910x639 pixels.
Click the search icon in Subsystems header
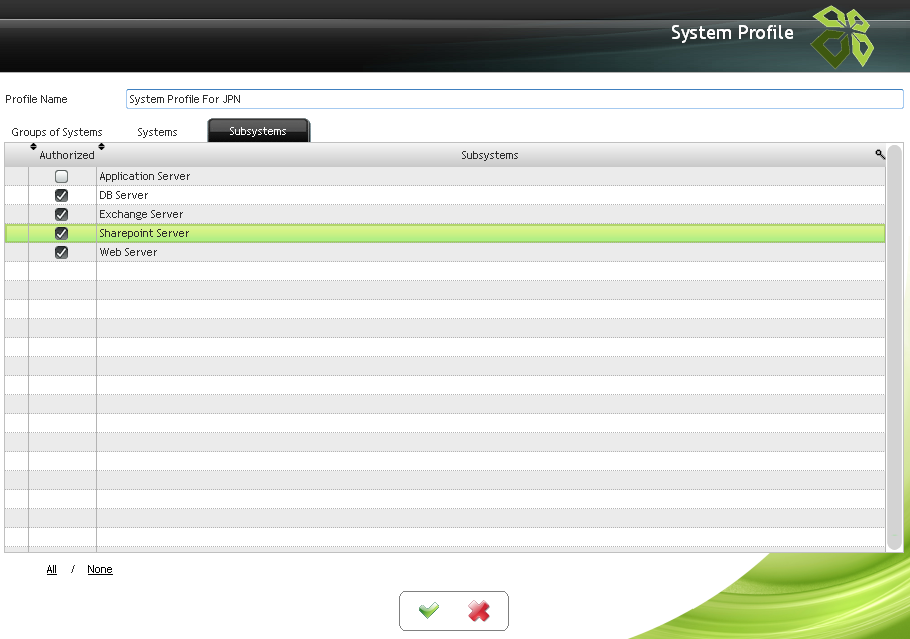(x=880, y=154)
